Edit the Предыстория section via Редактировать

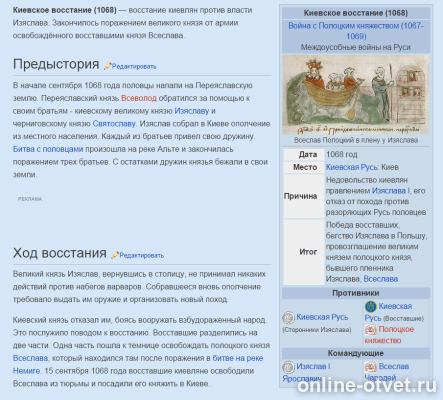(x=134, y=66)
